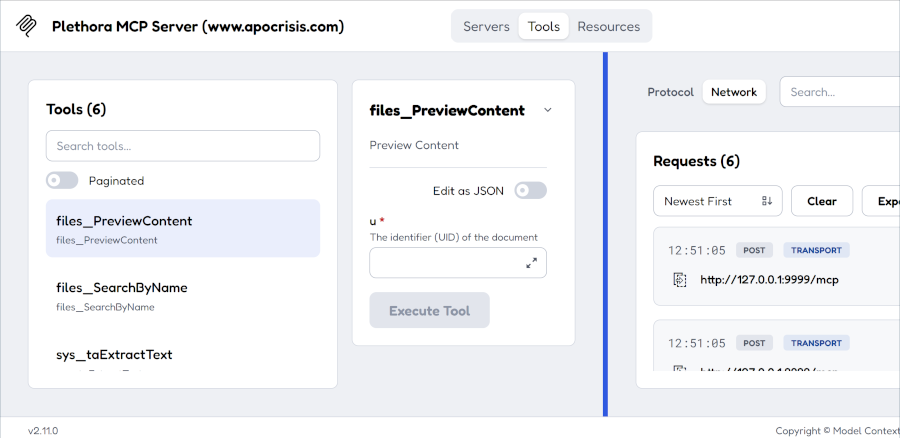Click the Tools (6) heading
Viewport: 900px width, 438px height.
click(76, 109)
